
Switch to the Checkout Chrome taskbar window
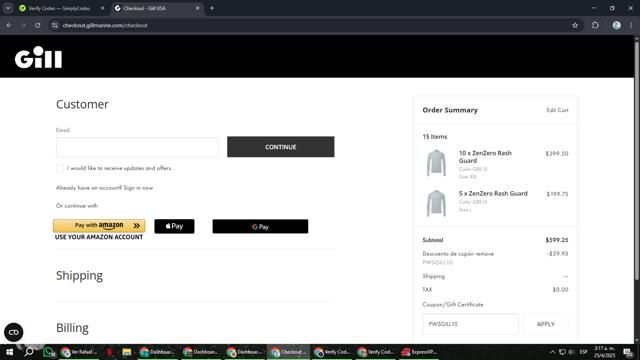coord(289,352)
